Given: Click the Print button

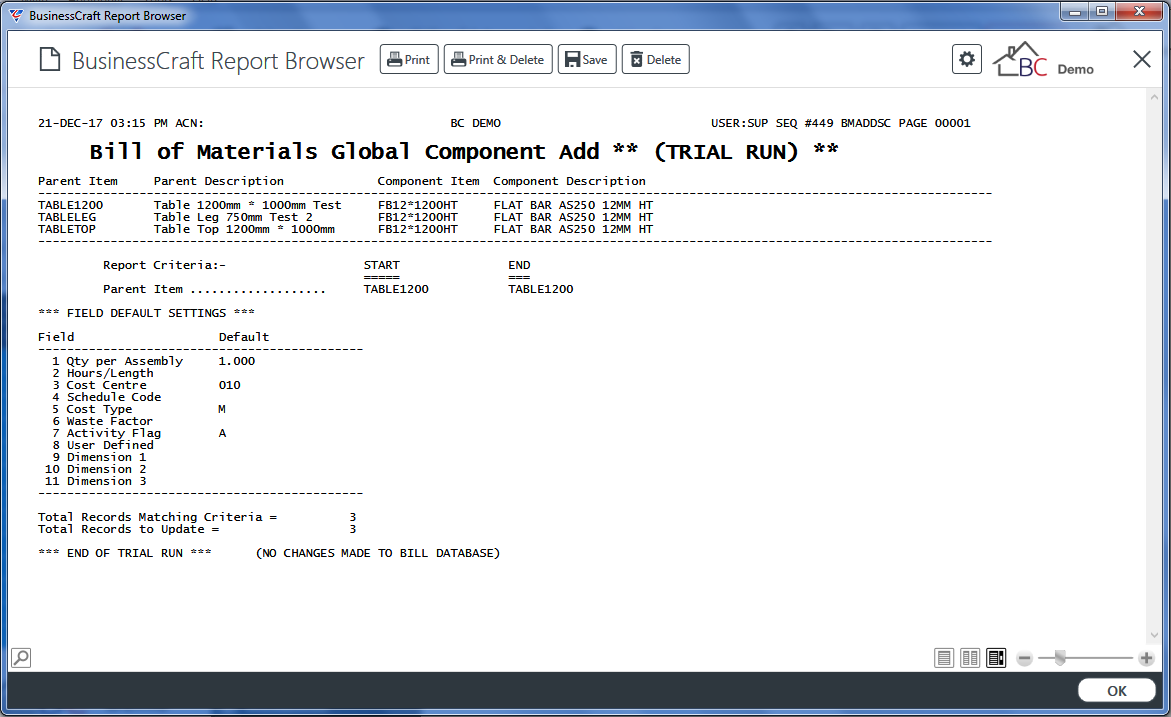Looking at the screenshot, I should (409, 60).
